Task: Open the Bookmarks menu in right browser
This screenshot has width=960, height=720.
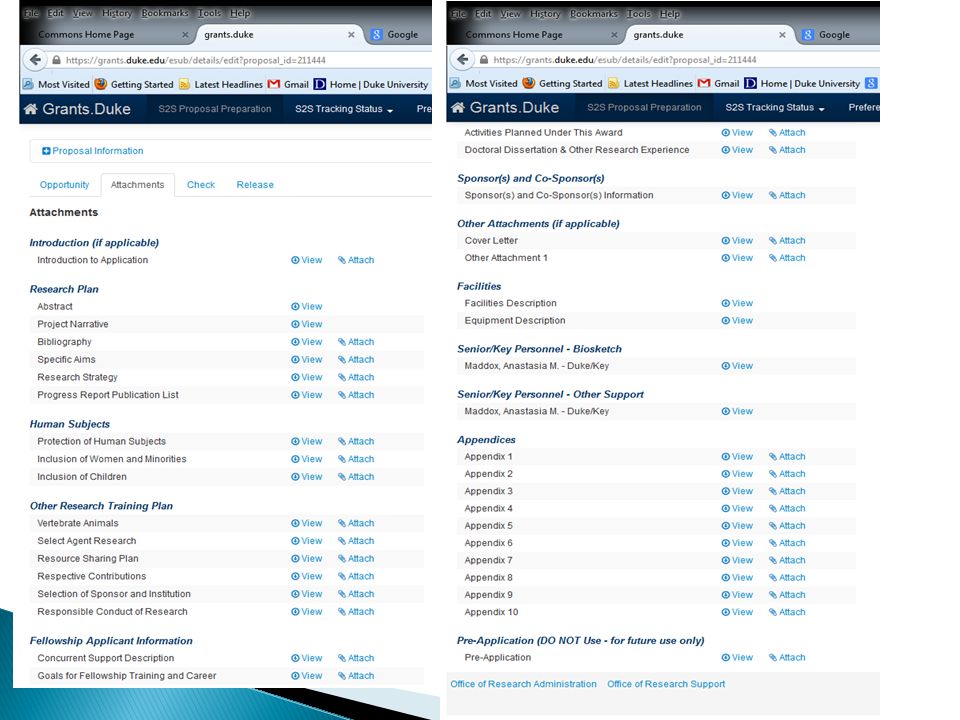Action: pyautogui.click(x=594, y=13)
